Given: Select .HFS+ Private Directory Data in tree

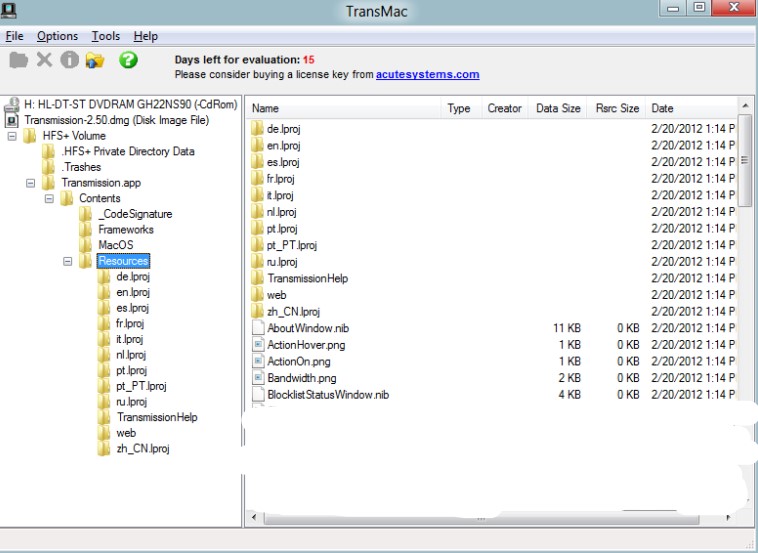Looking at the screenshot, I should click(128, 151).
